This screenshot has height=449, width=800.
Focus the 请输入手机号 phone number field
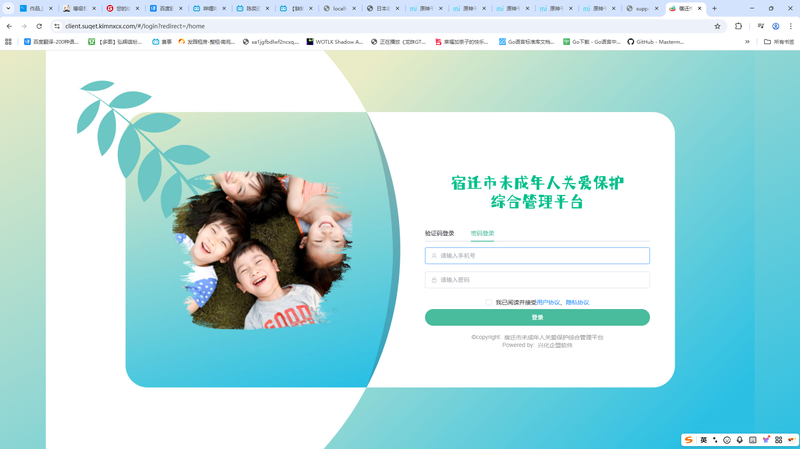click(x=537, y=256)
